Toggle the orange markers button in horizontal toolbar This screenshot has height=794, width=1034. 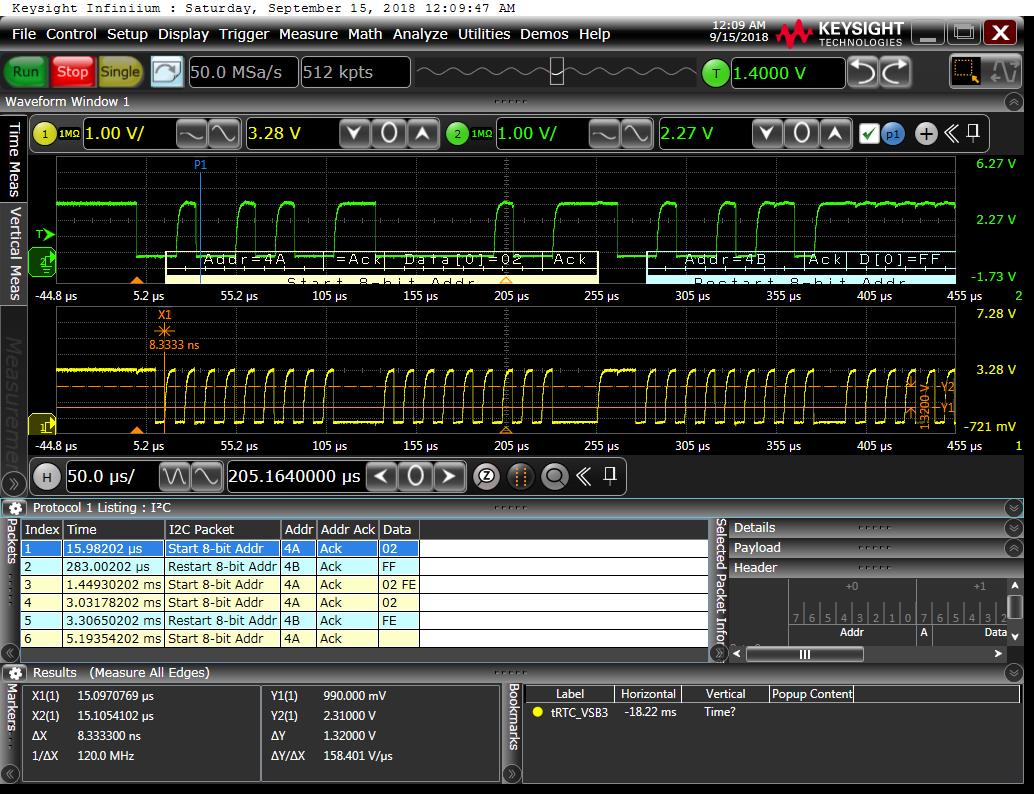pyautogui.click(x=520, y=476)
